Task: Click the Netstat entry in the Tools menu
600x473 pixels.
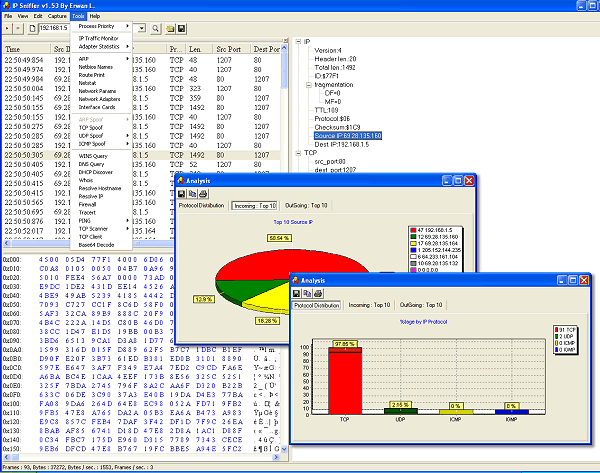Action: [x=101, y=83]
